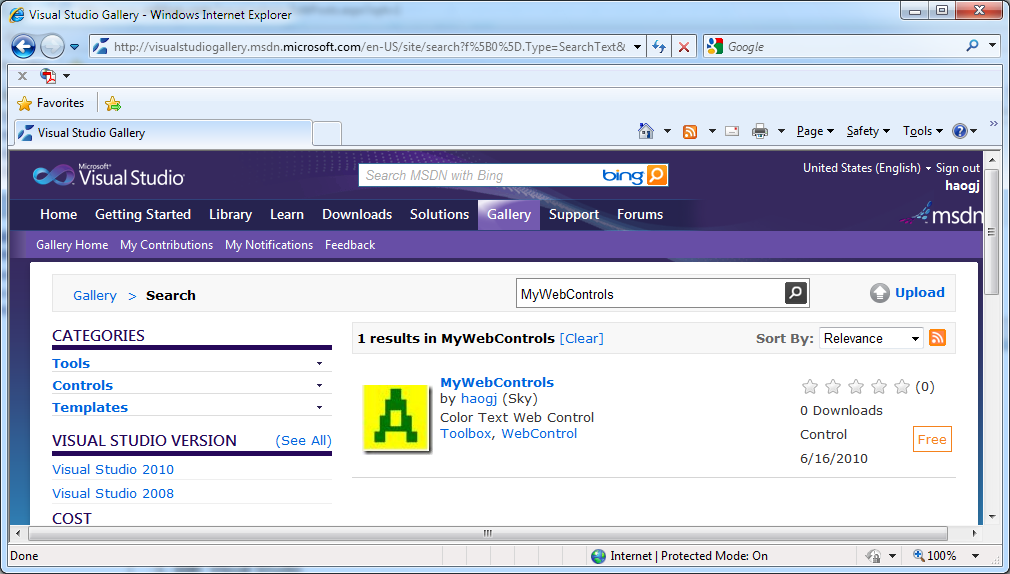
Task: Click the orange RSS icon beside Sort By
Action: tap(937, 337)
